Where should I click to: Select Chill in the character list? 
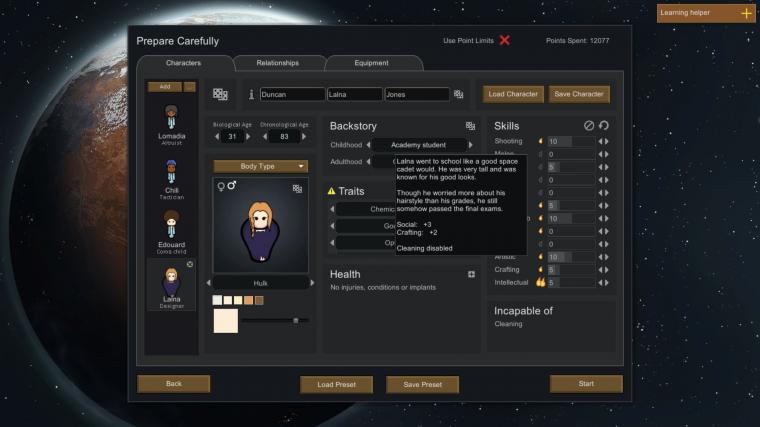[x=172, y=179]
